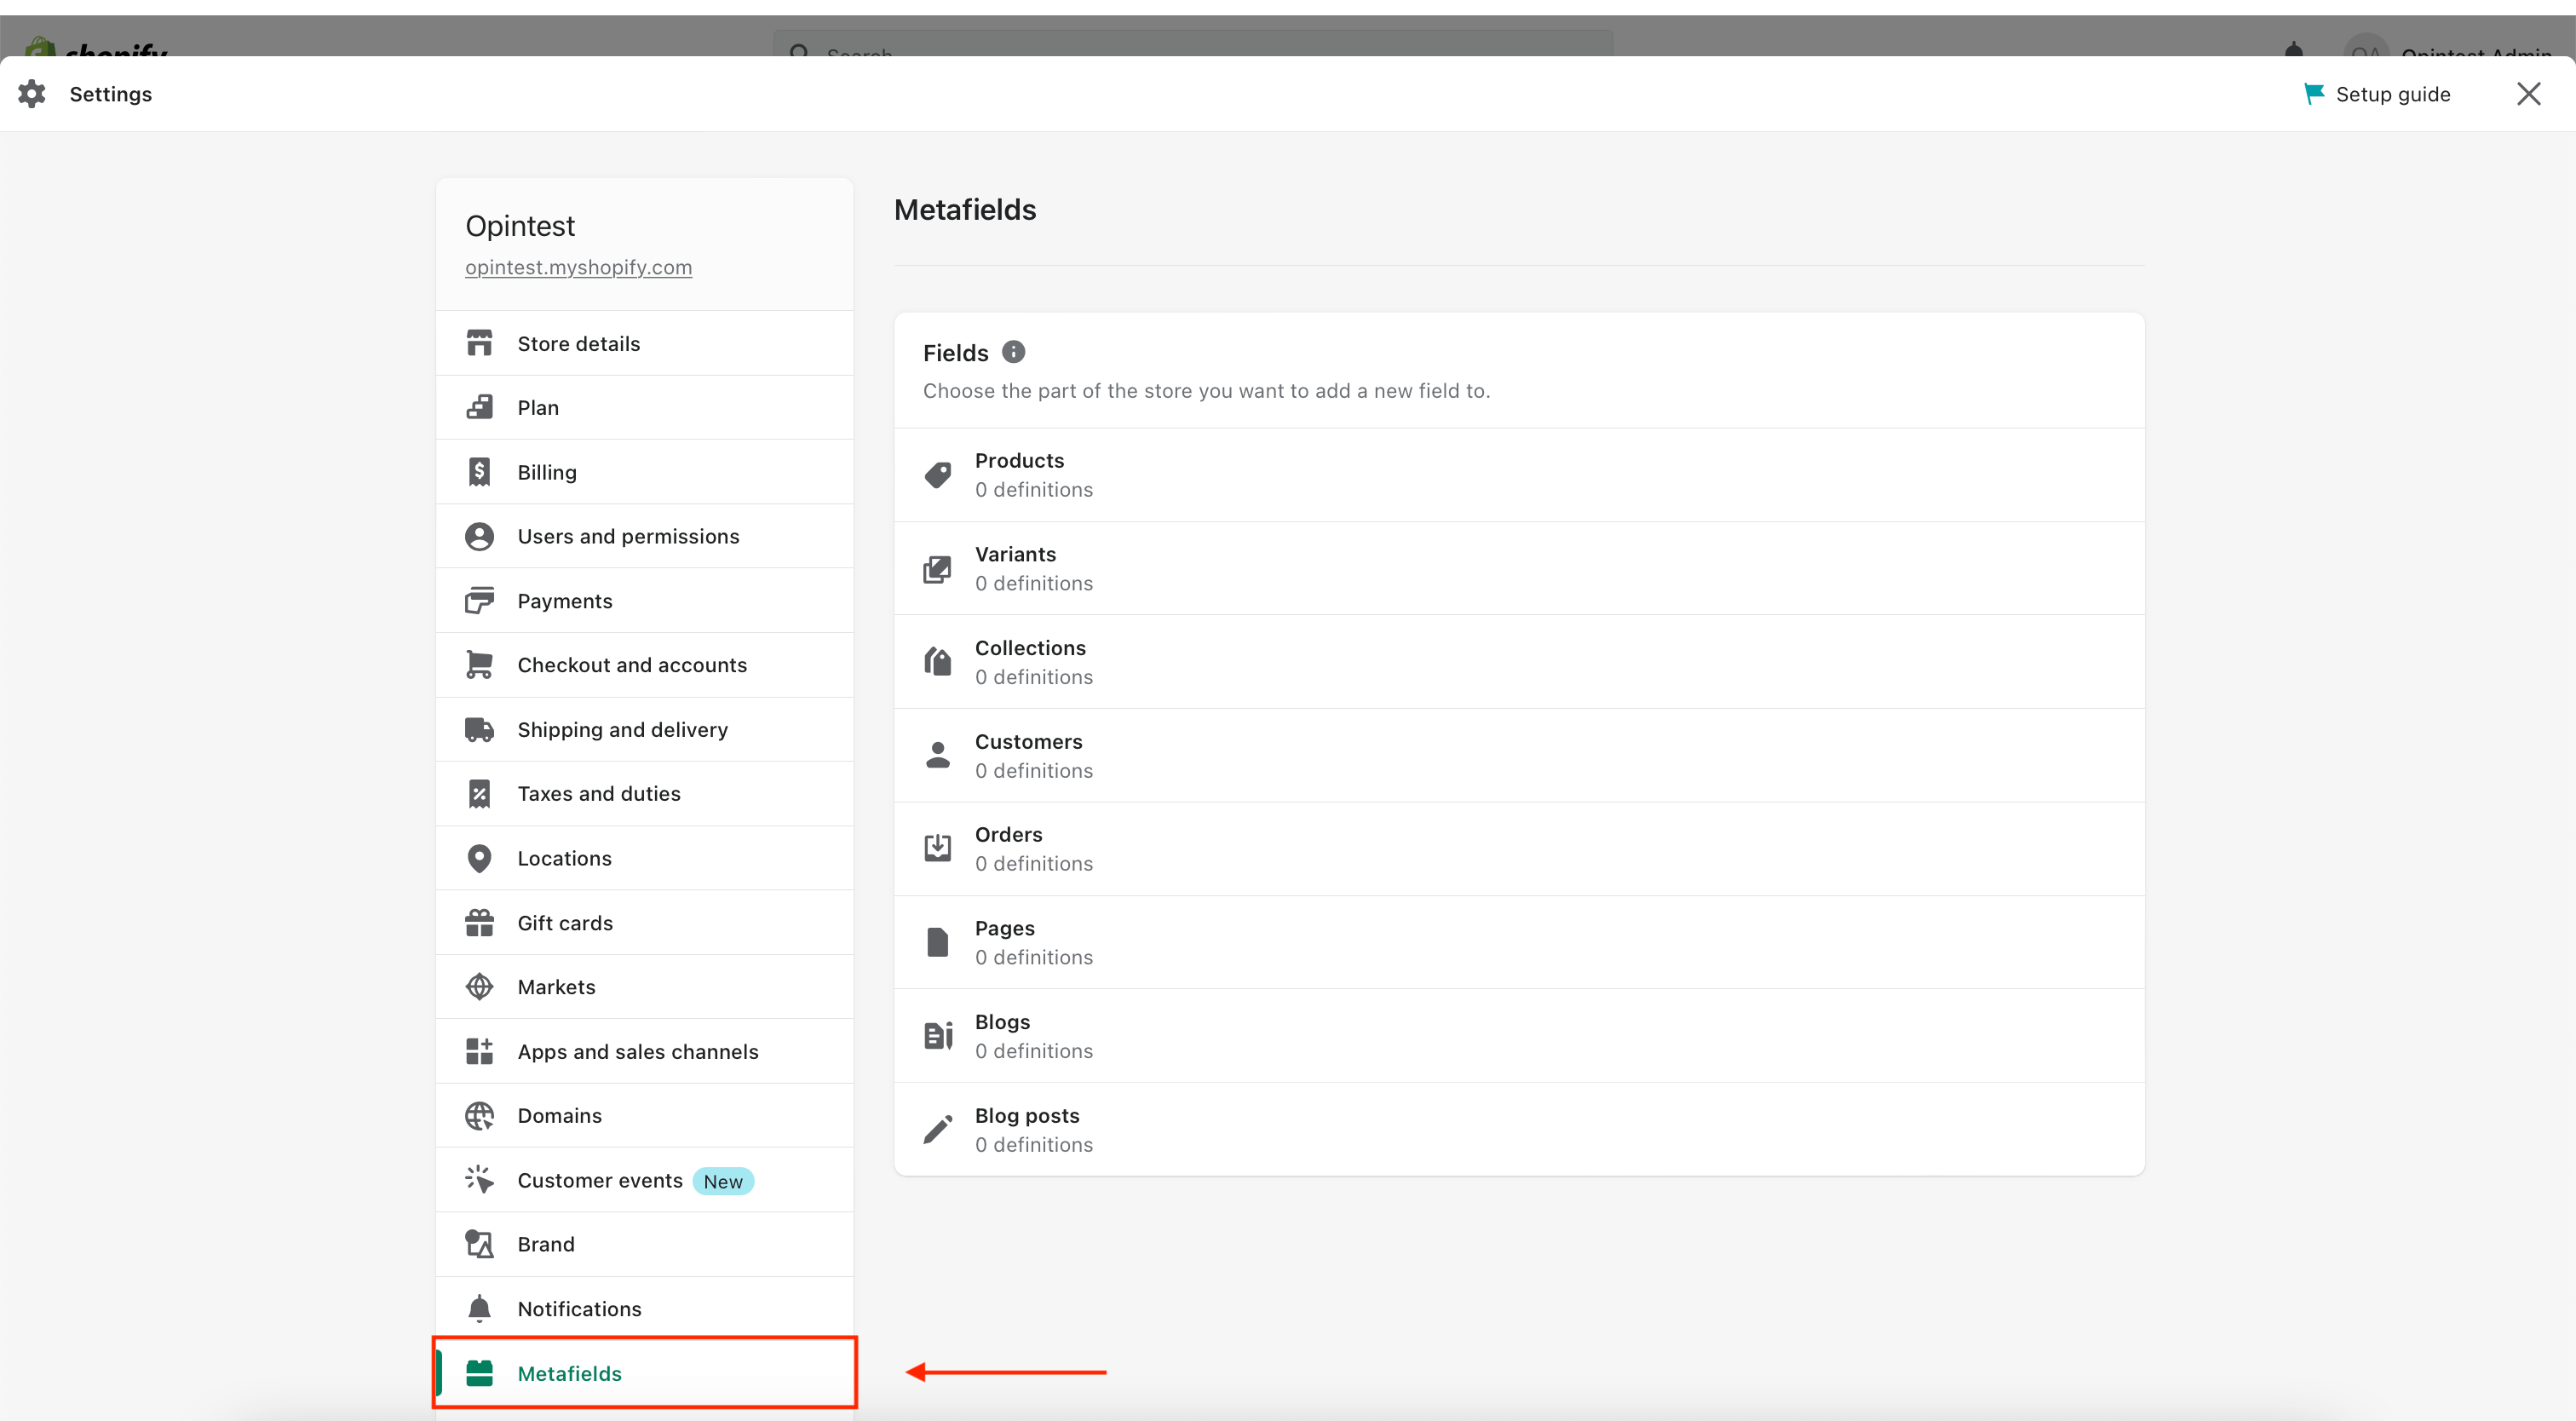Image resolution: width=2576 pixels, height=1421 pixels.
Task: Open Checkout and accounts settings
Action: (x=644, y=664)
